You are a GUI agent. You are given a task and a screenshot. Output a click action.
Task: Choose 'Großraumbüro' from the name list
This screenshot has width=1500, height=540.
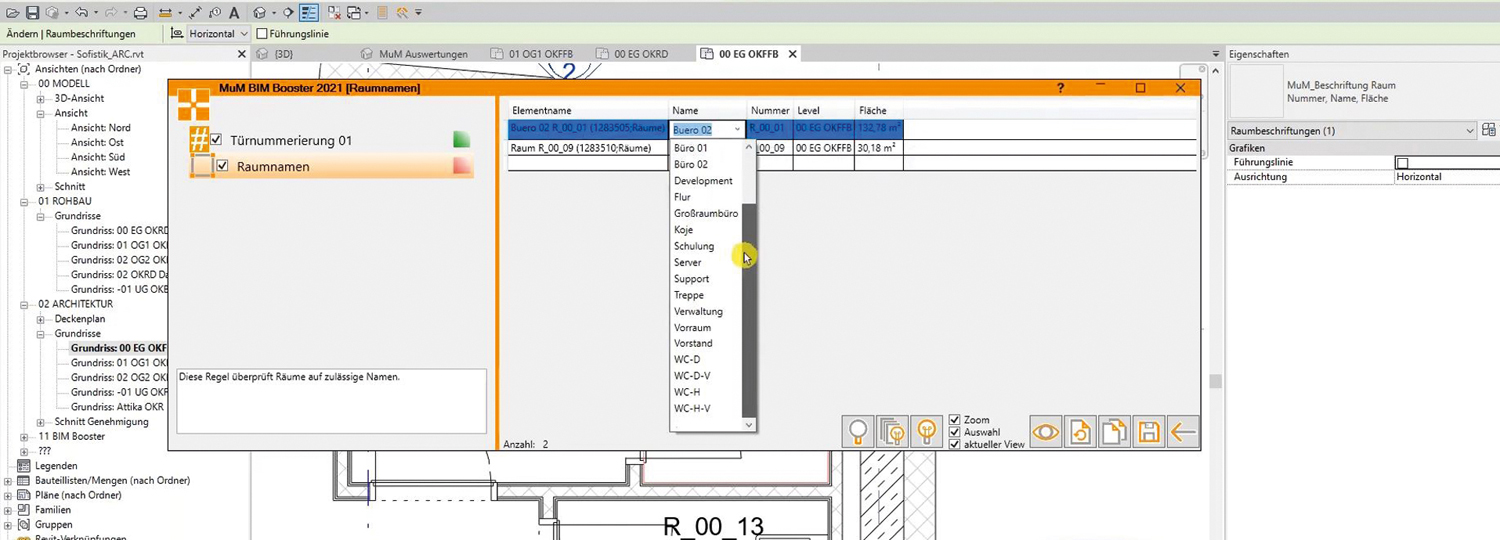[x=706, y=214]
